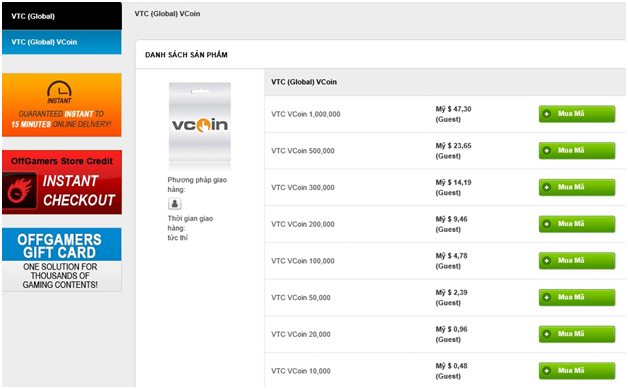Click the Mỹ $ 23,65 price
Screen dimensions: 628x389
point(453,146)
